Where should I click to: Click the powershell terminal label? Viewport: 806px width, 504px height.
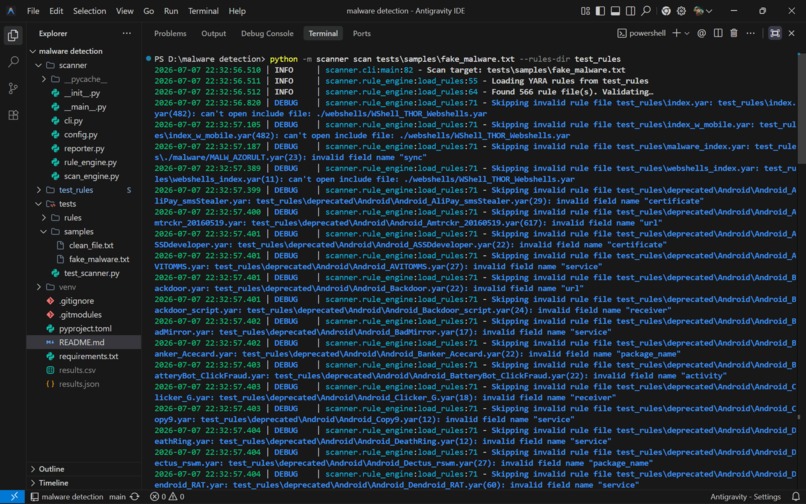point(642,33)
